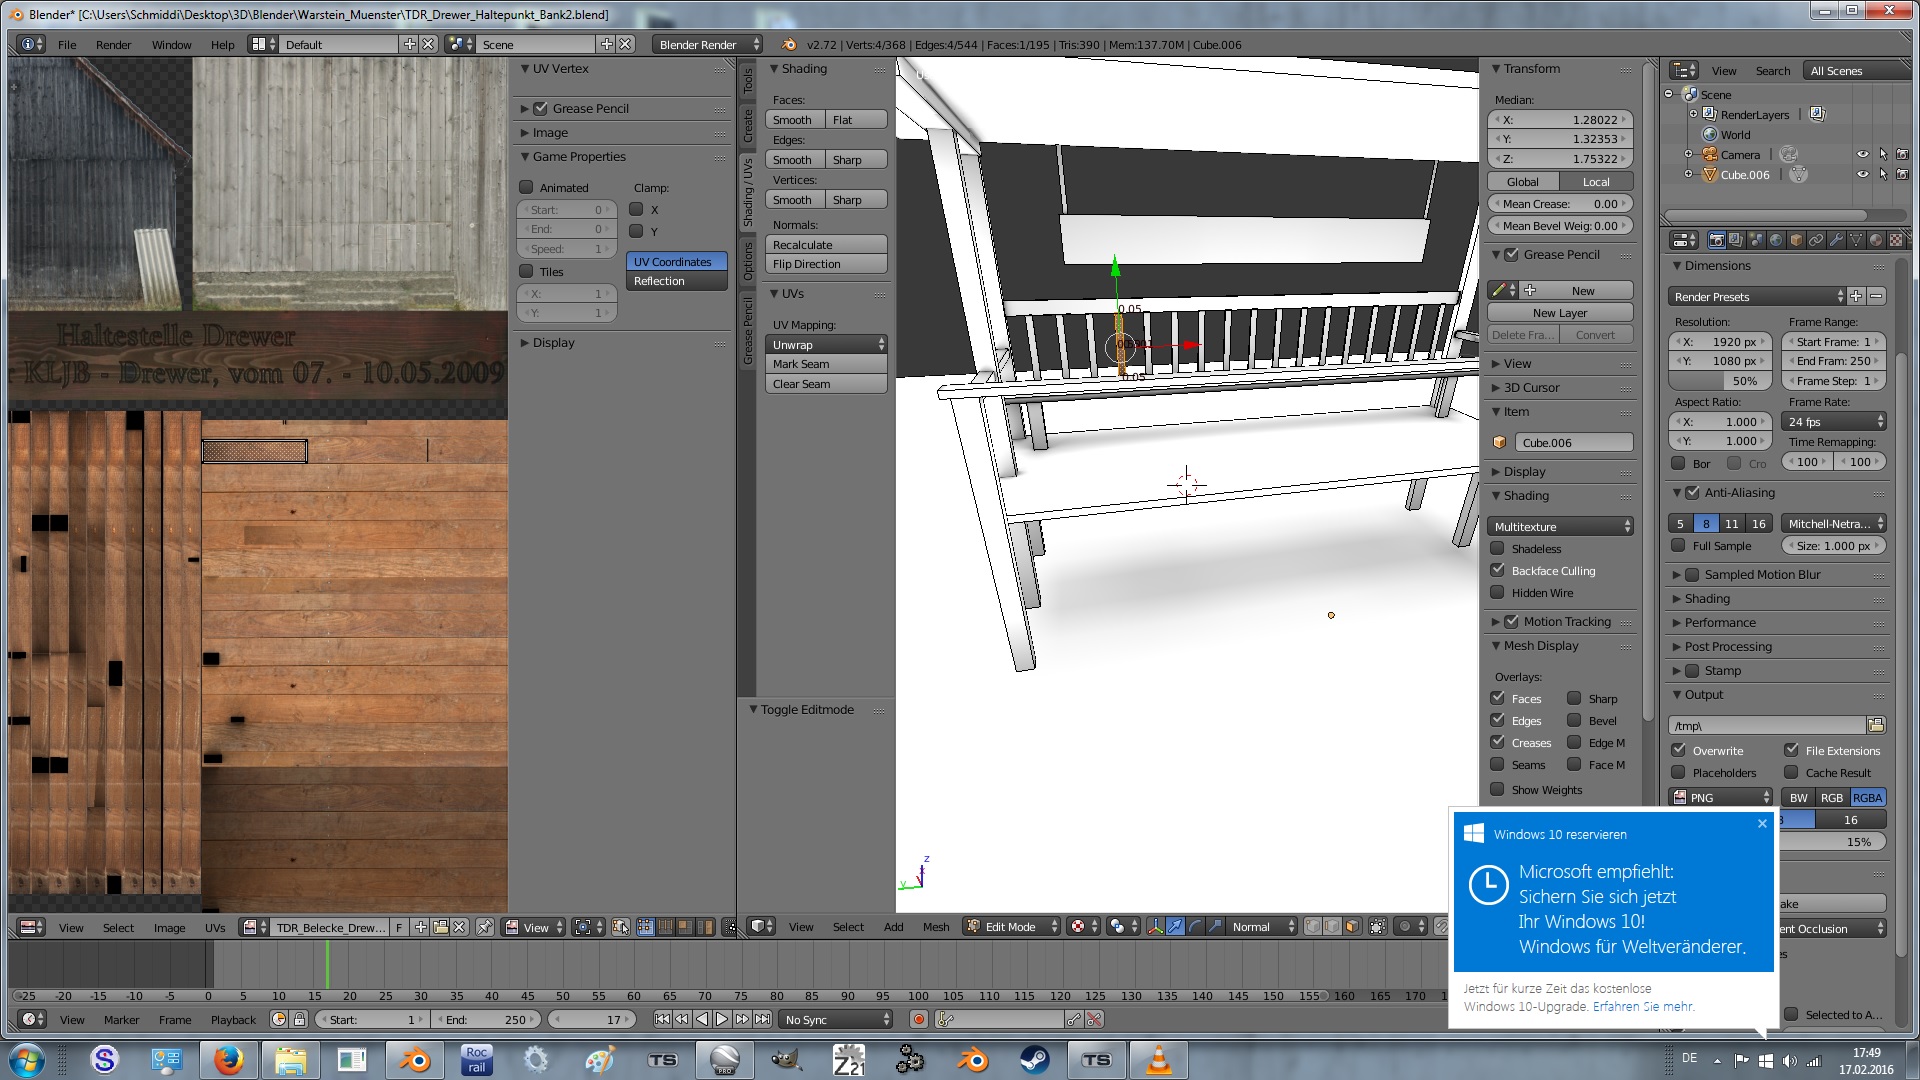Image resolution: width=1920 pixels, height=1080 pixels.
Task: Click the Recalculate normals button
Action: coord(826,244)
